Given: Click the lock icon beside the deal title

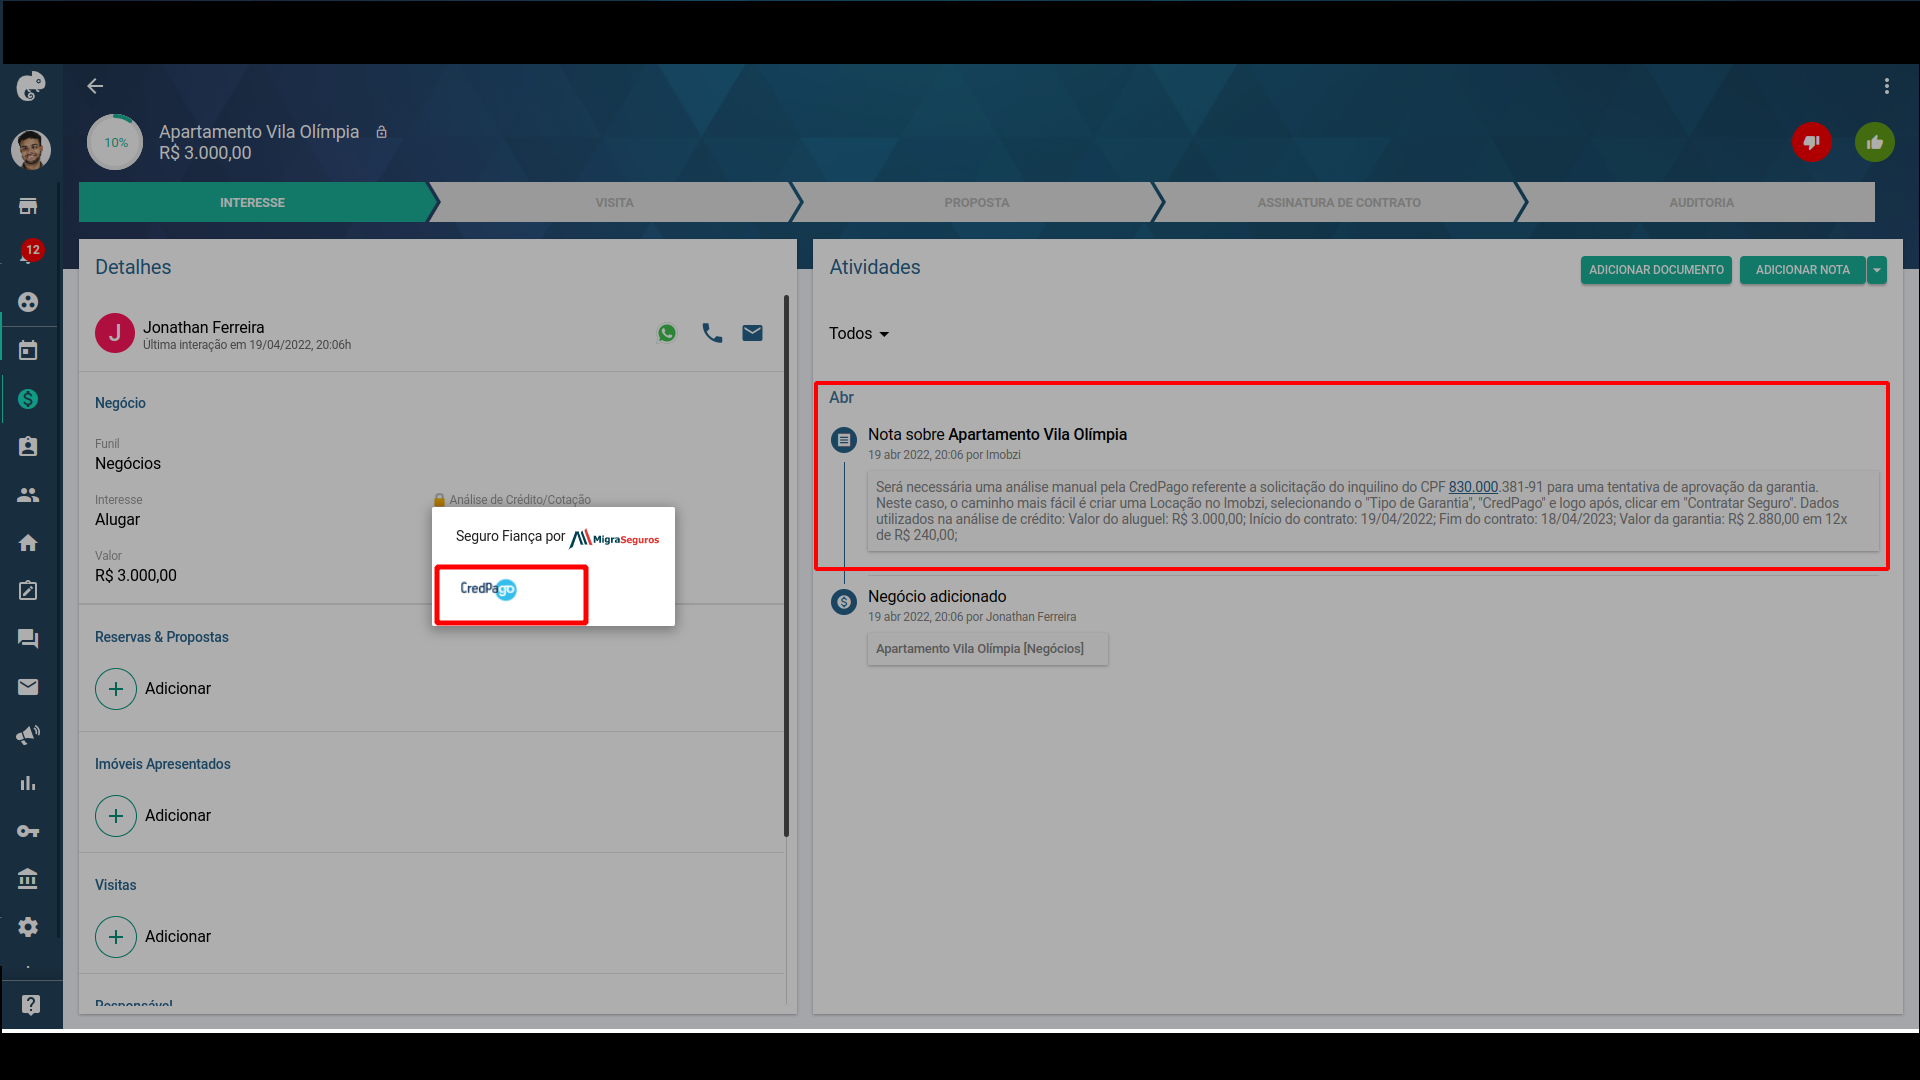Looking at the screenshot, I should pyautogui.click(x=381, y=132).
